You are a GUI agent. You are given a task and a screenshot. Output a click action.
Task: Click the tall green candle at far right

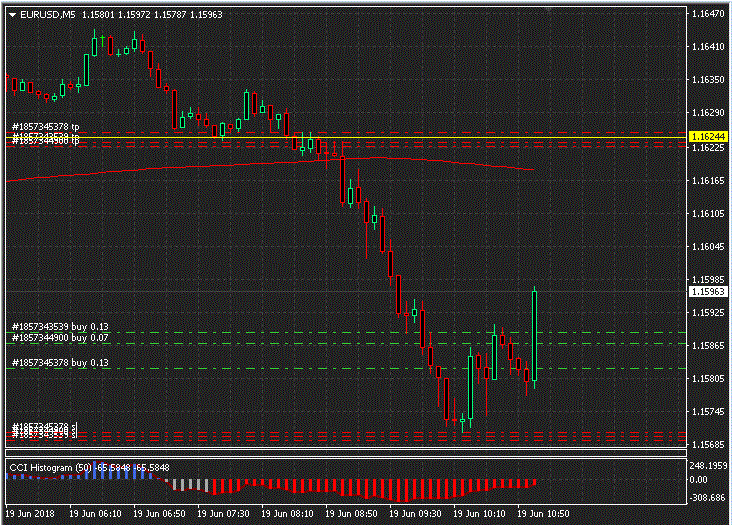click(535, 335)
